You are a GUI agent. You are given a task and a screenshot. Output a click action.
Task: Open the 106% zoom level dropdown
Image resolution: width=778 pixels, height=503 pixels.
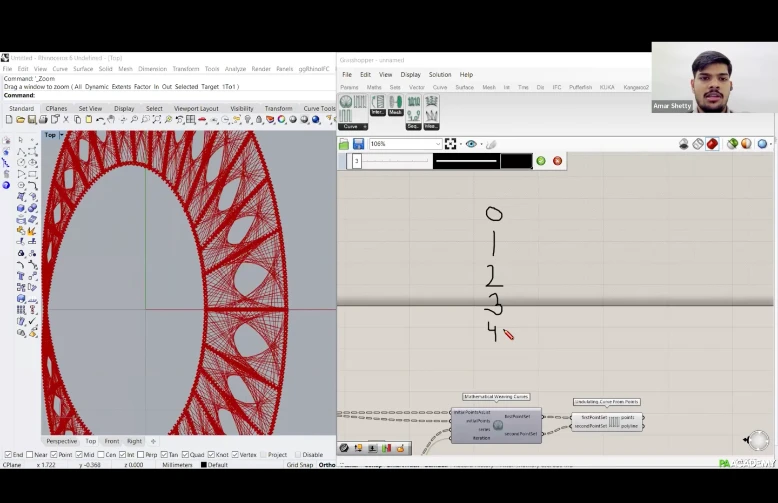tap(436, 144)
